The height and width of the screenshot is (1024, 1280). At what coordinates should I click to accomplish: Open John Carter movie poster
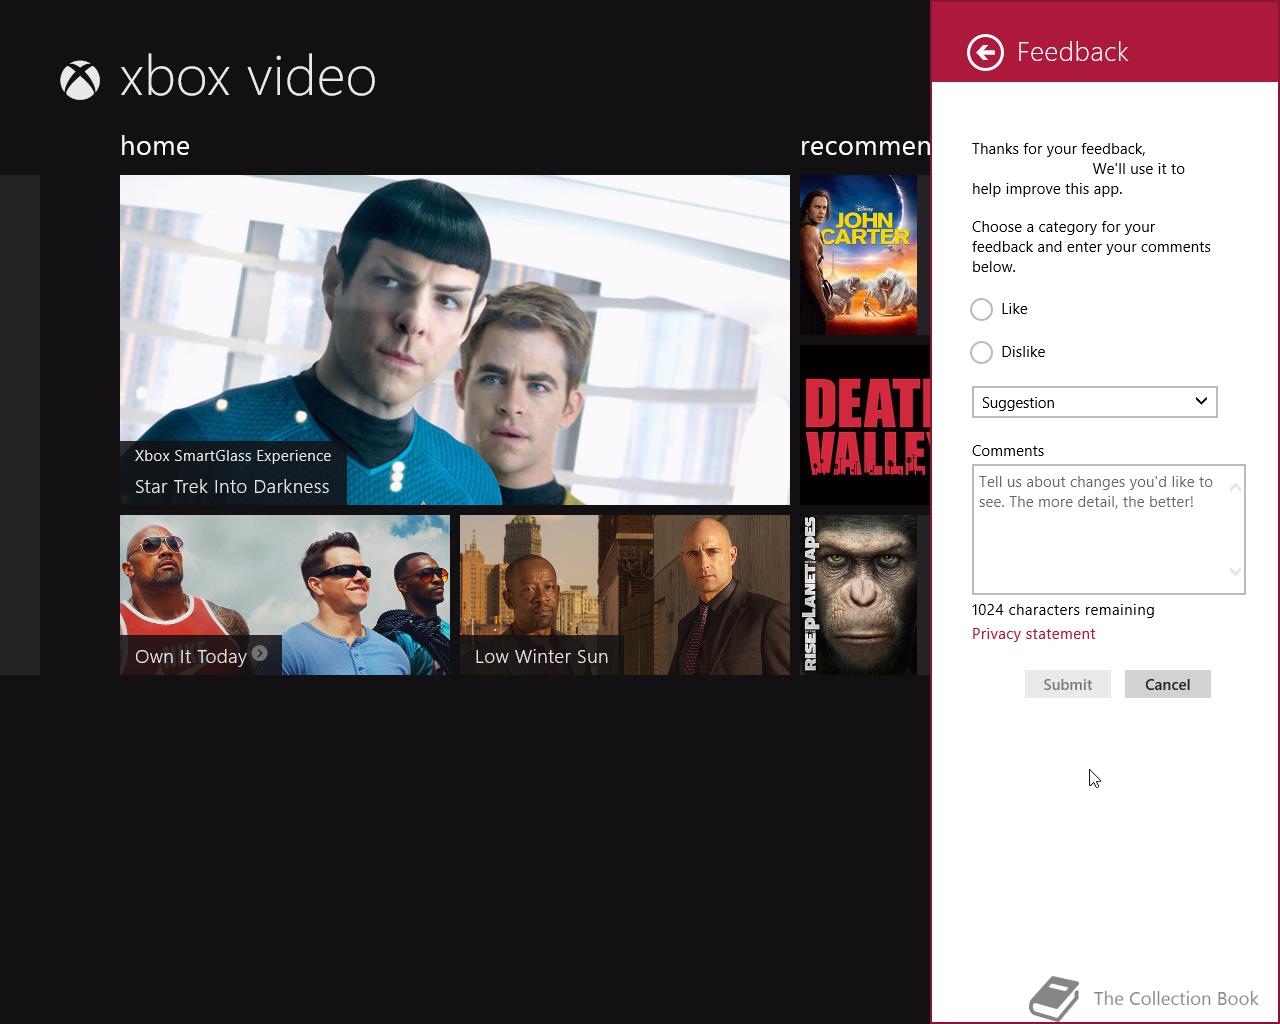[858, 255]
